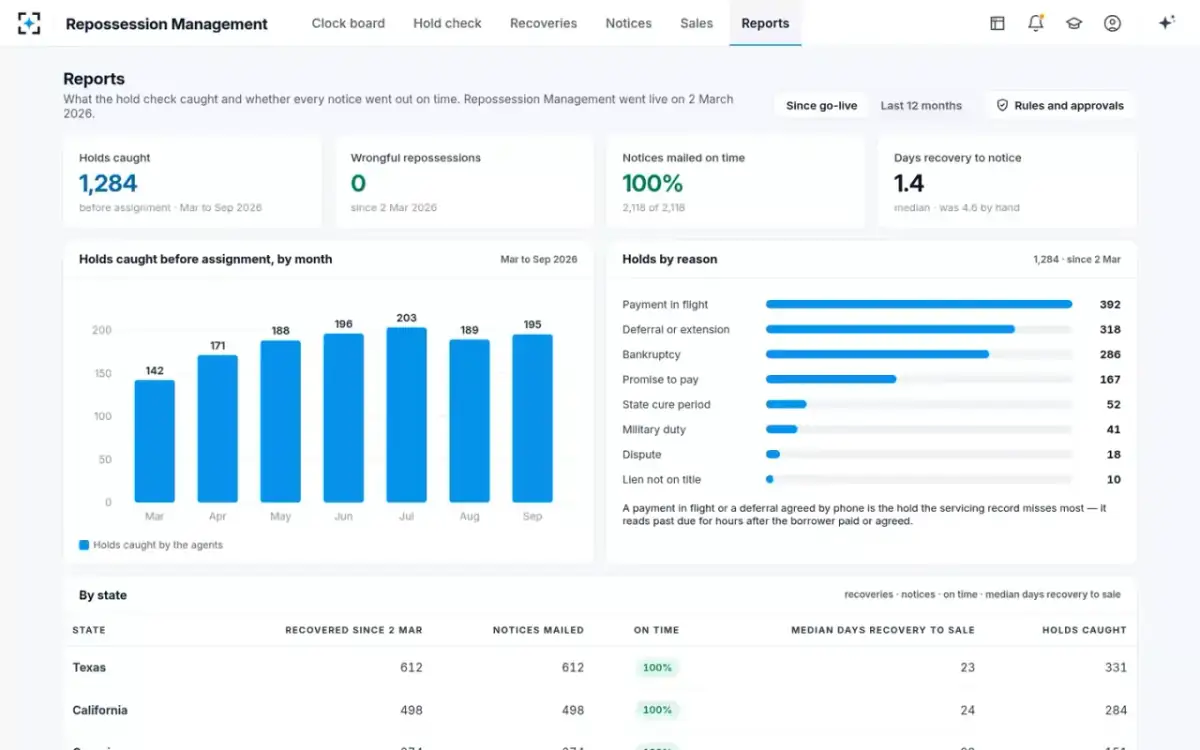Viewport: 1200px width, 750px height.
Task: Click the blue legend swatch for holds caught
Action: 84,545
